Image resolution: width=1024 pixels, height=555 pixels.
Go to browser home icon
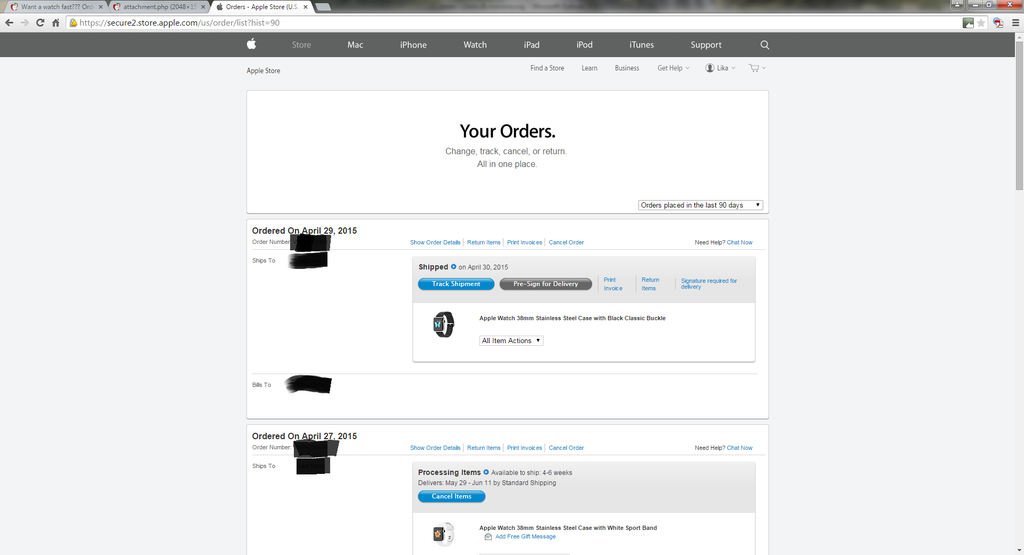tap(56, 22)
